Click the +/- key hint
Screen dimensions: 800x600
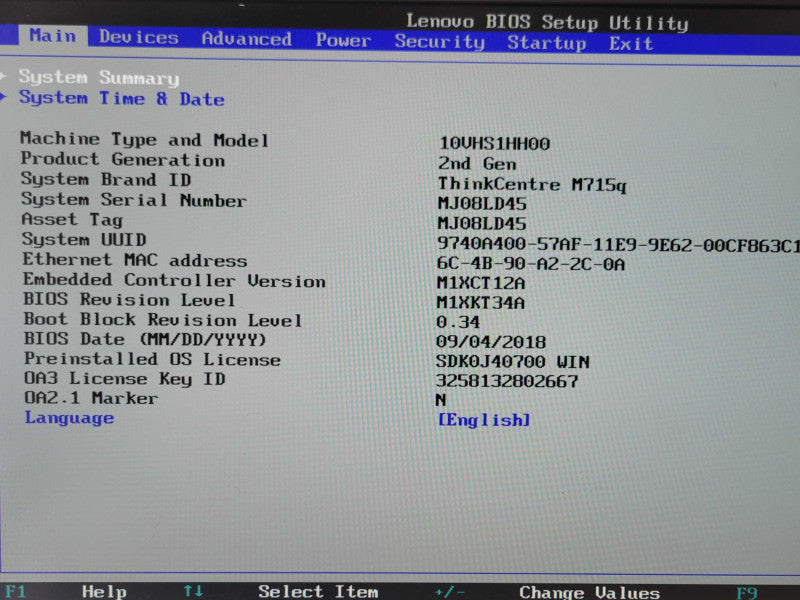click(x=449, y=592)
